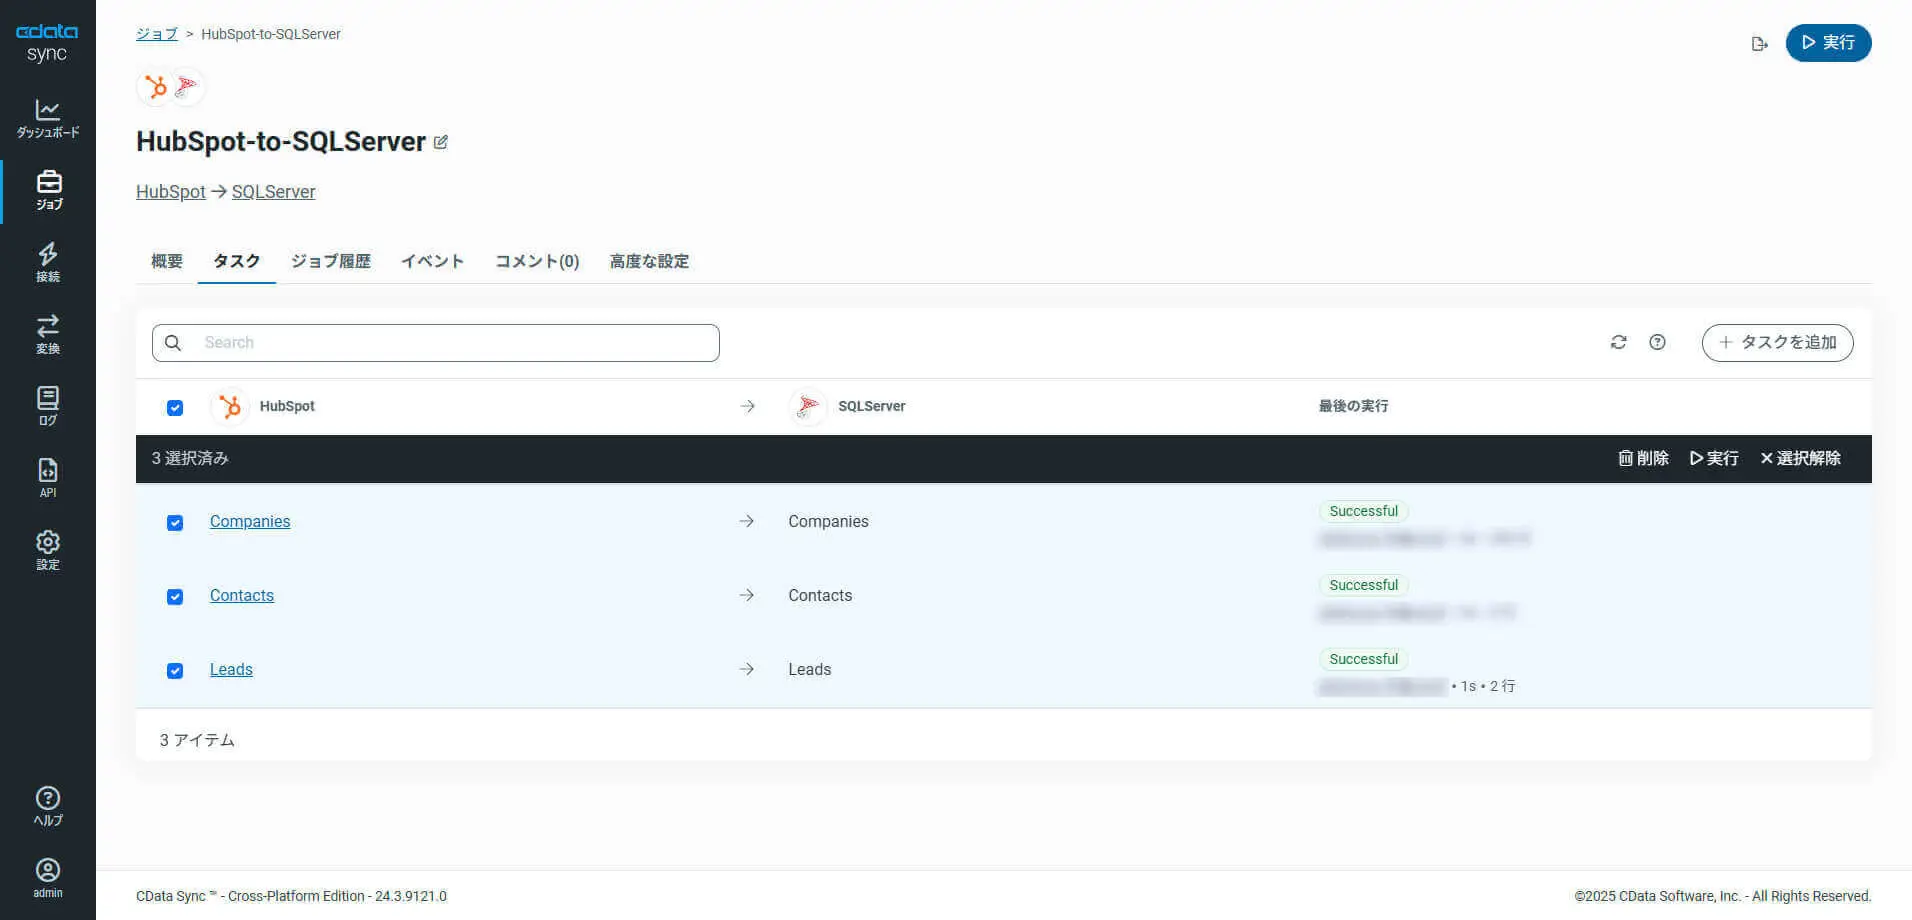Click the HubSpot icon in the table header
Image resolution: width=1912 pixels, height=920 pixels.
tap(230, 406)
